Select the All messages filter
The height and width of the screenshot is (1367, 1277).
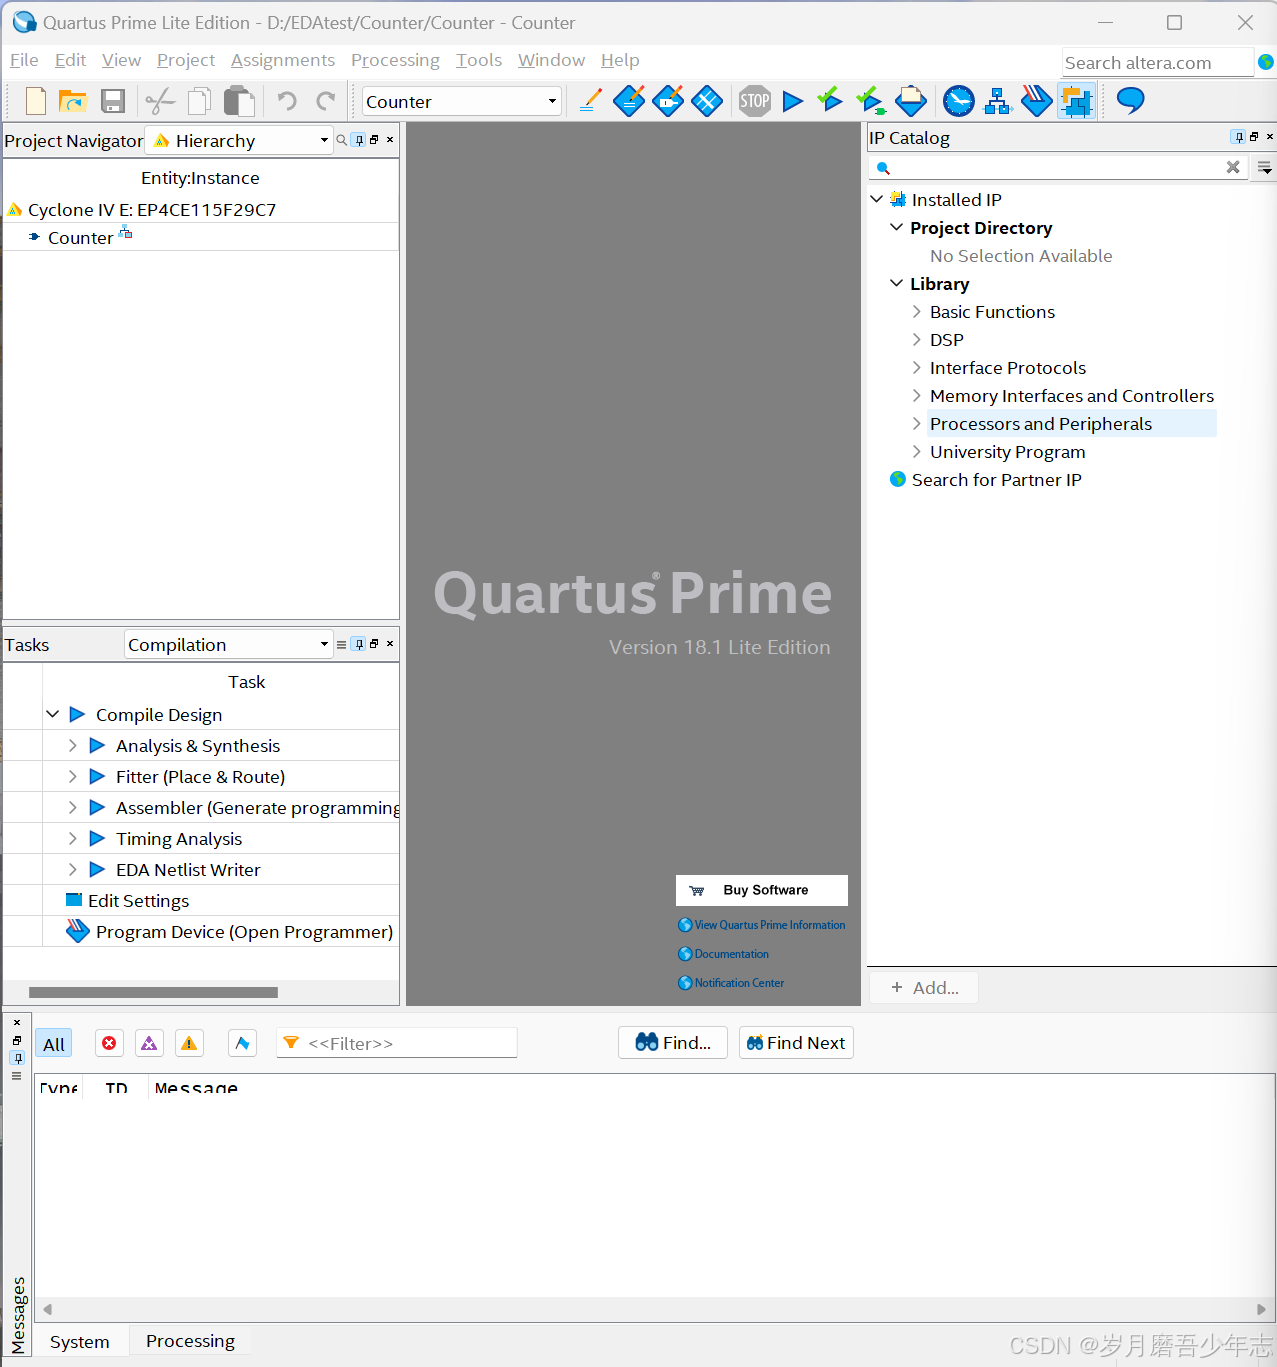coord(54,1044)
